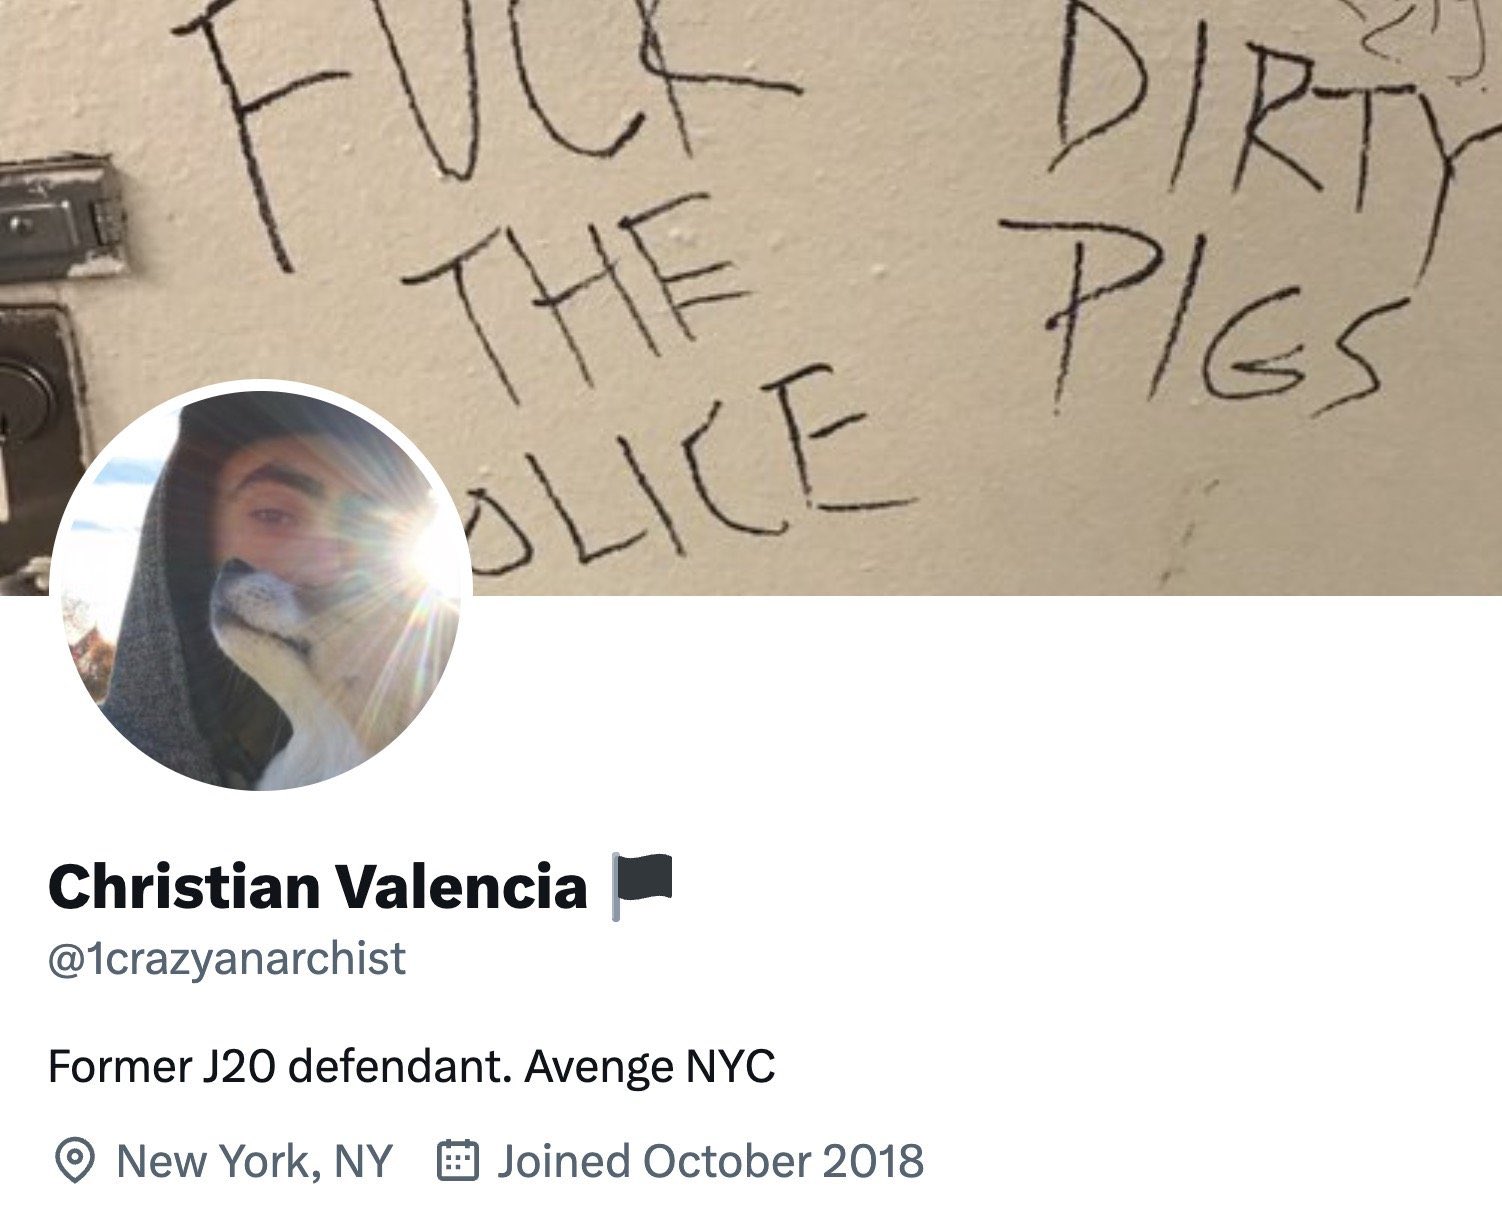
Task: Click the Joined October 2018 text
Action: tap(710, 1161)
